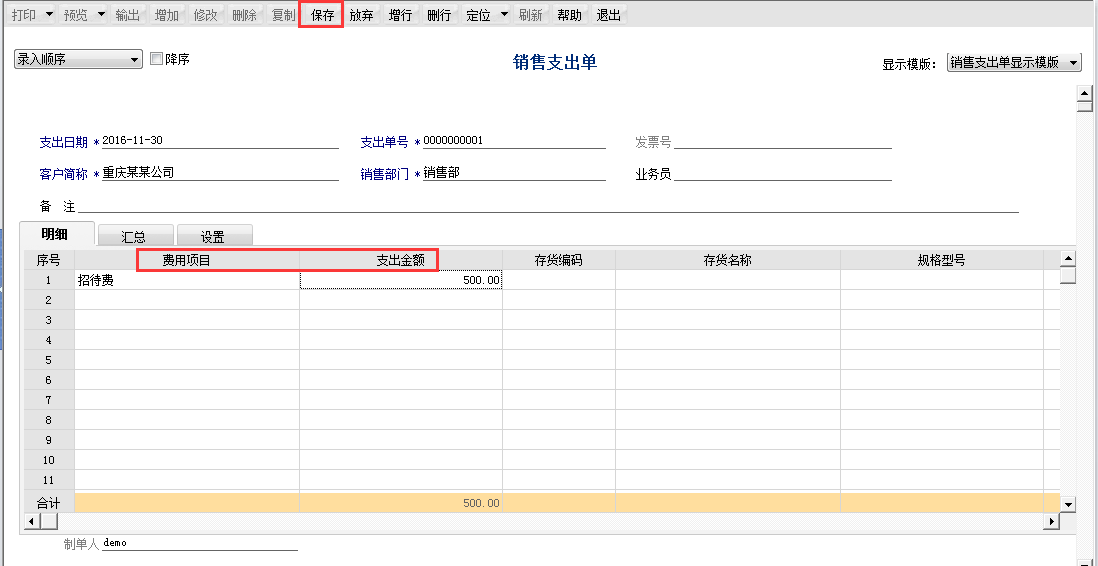Click the 费用项目 column header
1098x566 pixels.
click(x=187, y=260)
